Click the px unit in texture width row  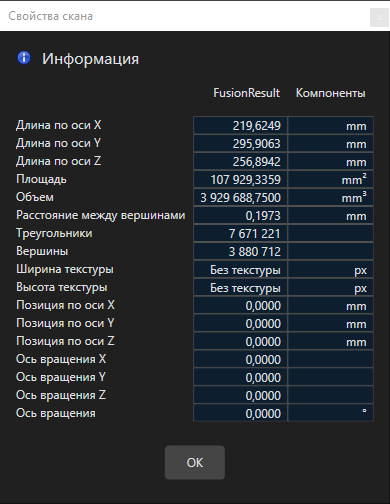pyautogui.click(x=360, y=270)
